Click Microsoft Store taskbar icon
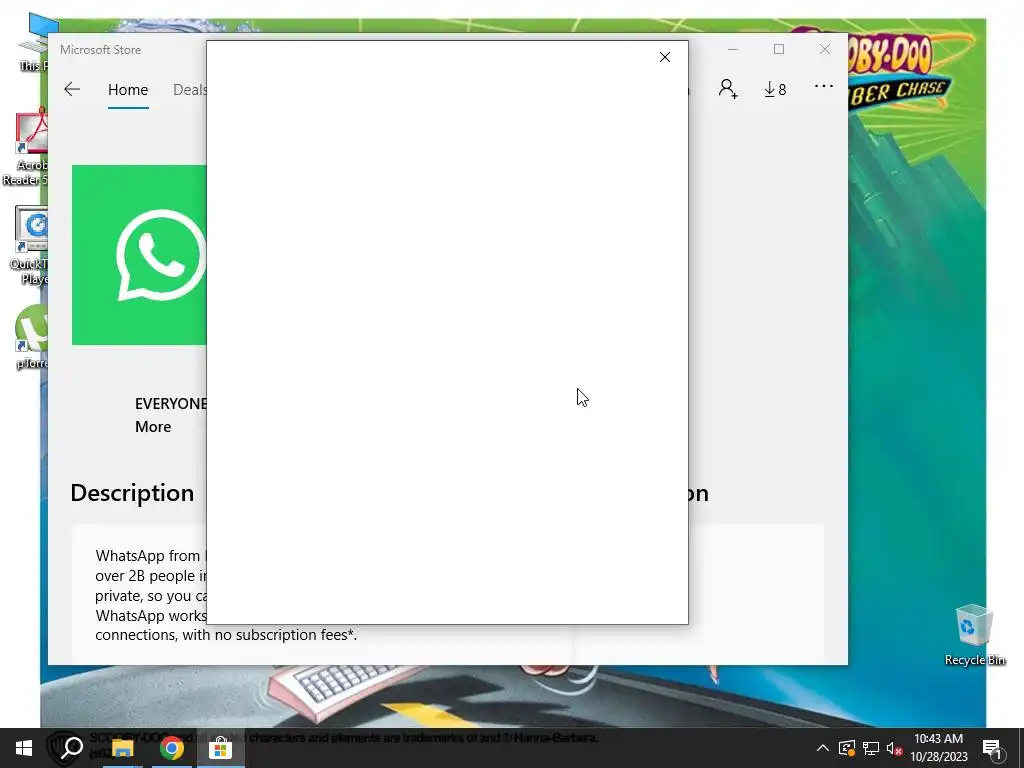Viewport: 1024px width, 768px height. tap(221, 748)
